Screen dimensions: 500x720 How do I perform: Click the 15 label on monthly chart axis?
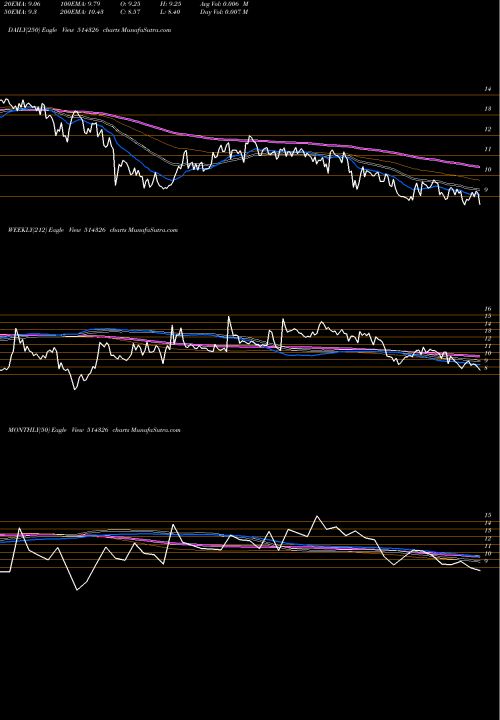pyautogui.click(x=488, y=516)
